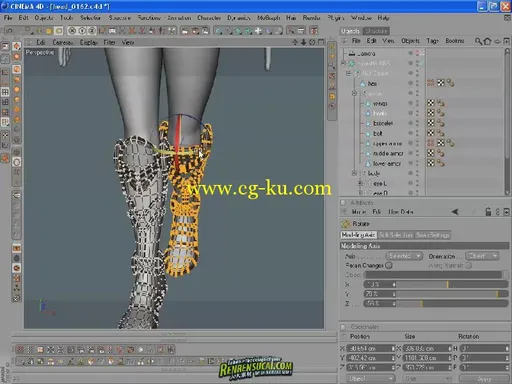512x384 pixels.
Task: Click first red icon in bottom toolbar
Action: (x=20, y=350)
